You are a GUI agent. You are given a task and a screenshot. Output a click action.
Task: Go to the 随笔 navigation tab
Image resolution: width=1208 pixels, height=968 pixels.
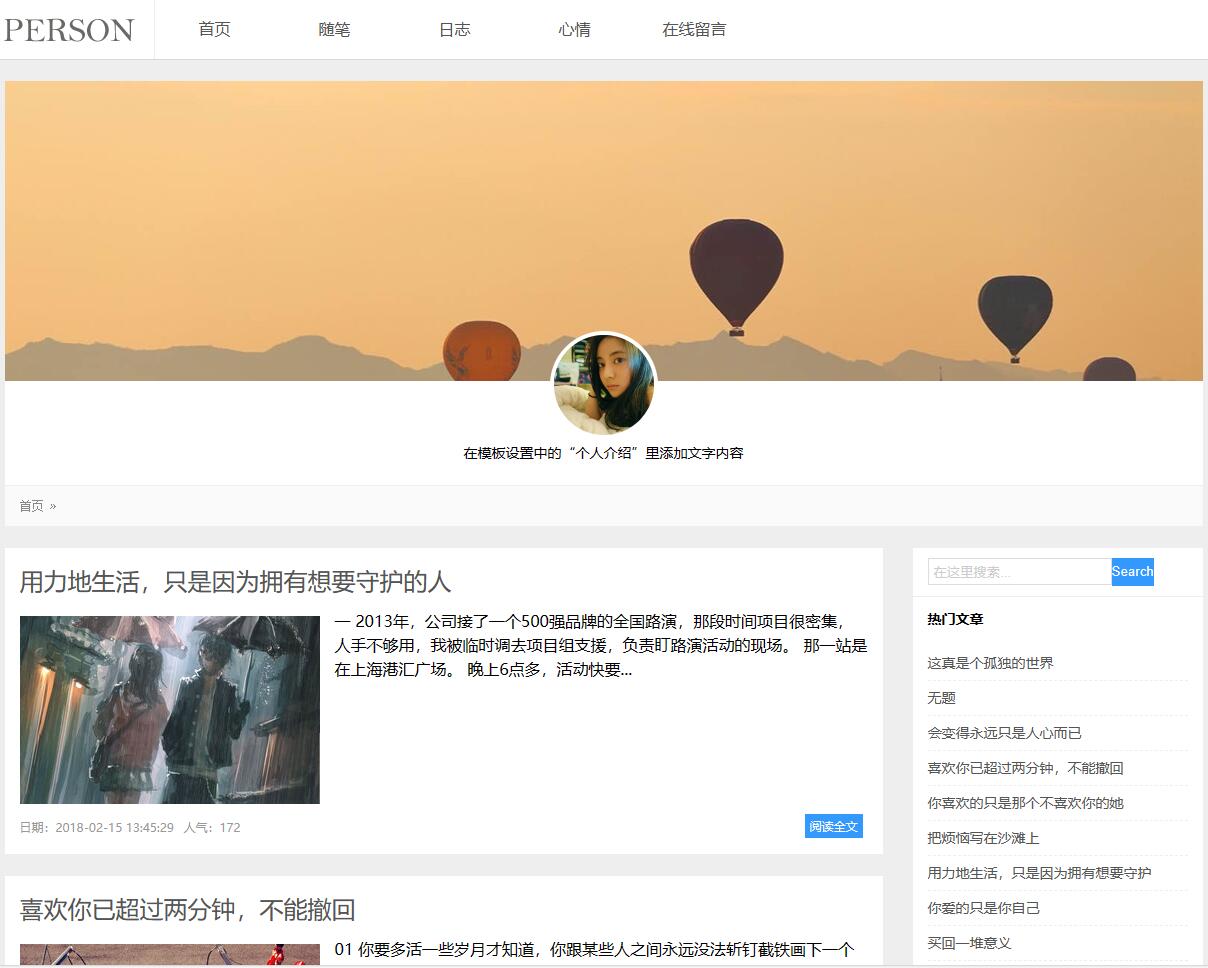(334, 30)
